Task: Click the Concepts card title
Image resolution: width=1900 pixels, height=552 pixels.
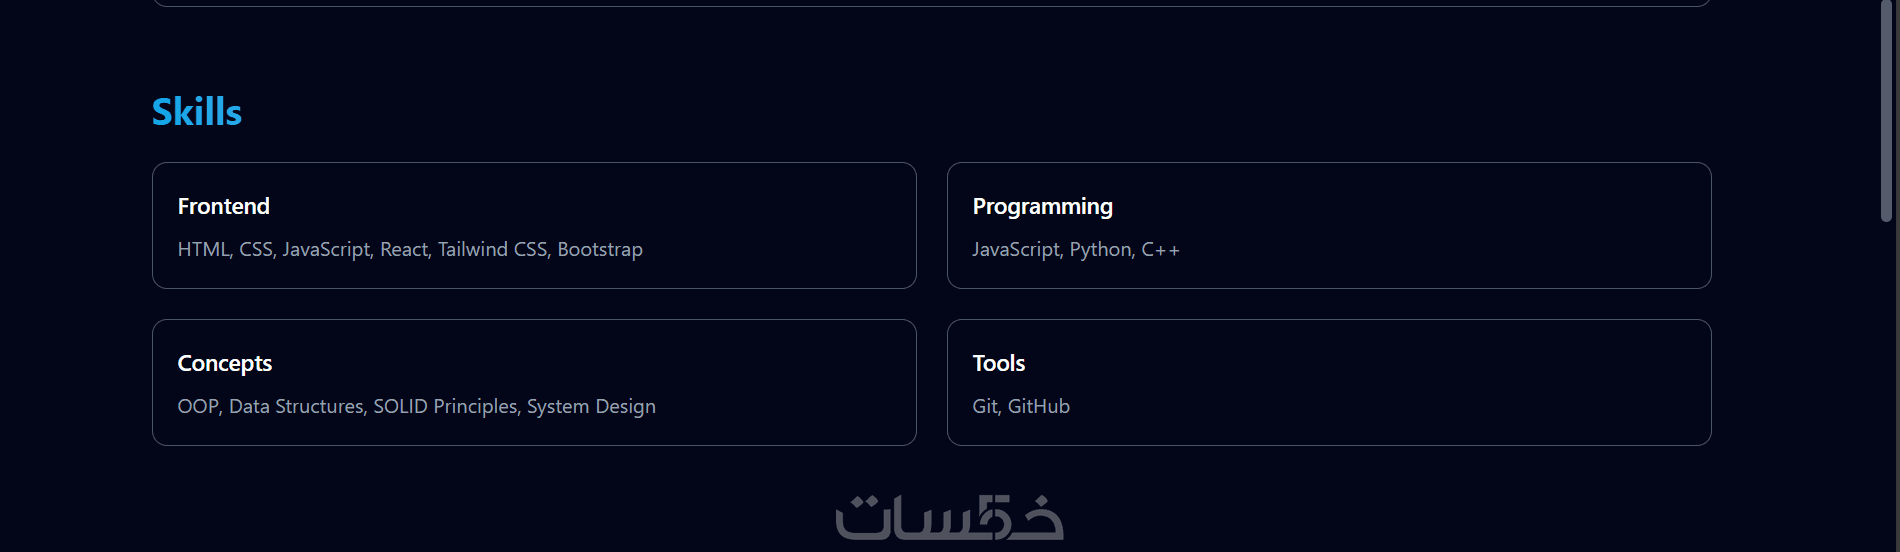Action: tap(225, 363)
